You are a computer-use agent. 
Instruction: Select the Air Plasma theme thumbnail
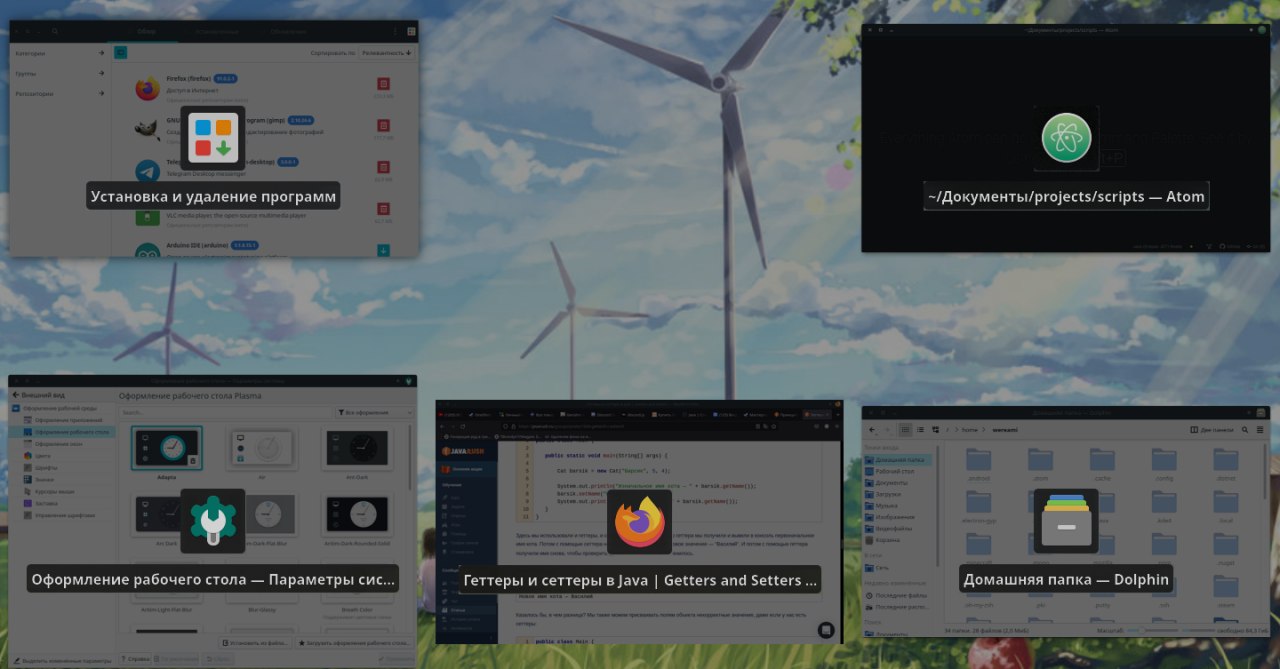pos(261,448)
